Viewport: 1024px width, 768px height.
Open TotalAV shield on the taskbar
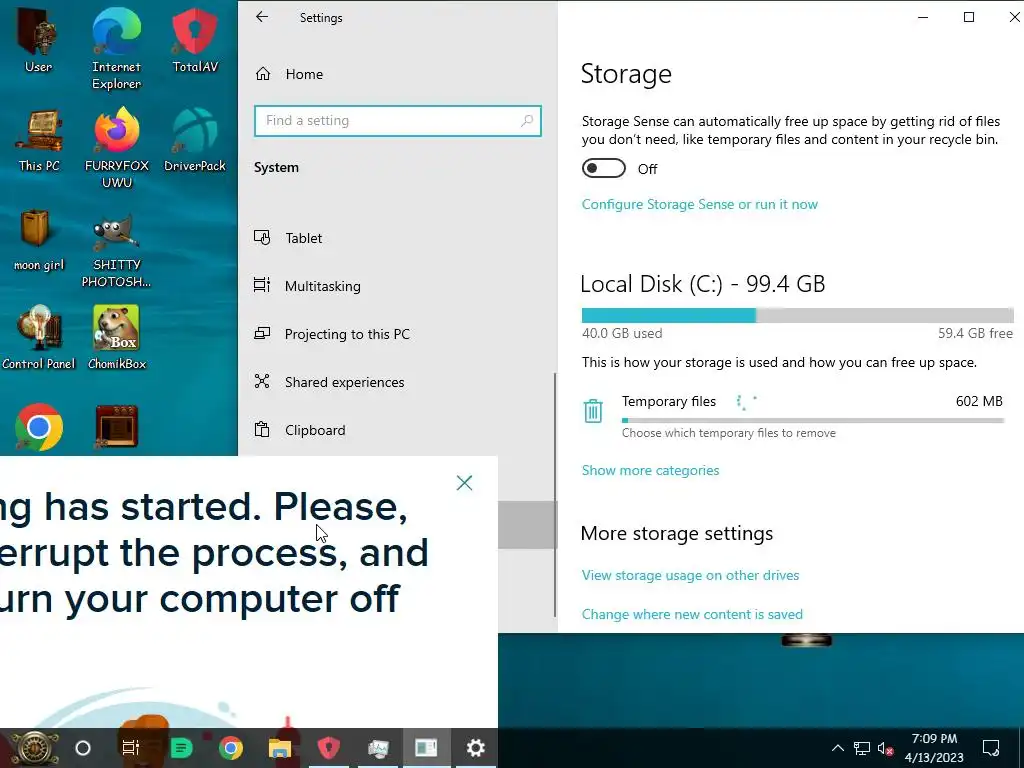tap(328, 748)
